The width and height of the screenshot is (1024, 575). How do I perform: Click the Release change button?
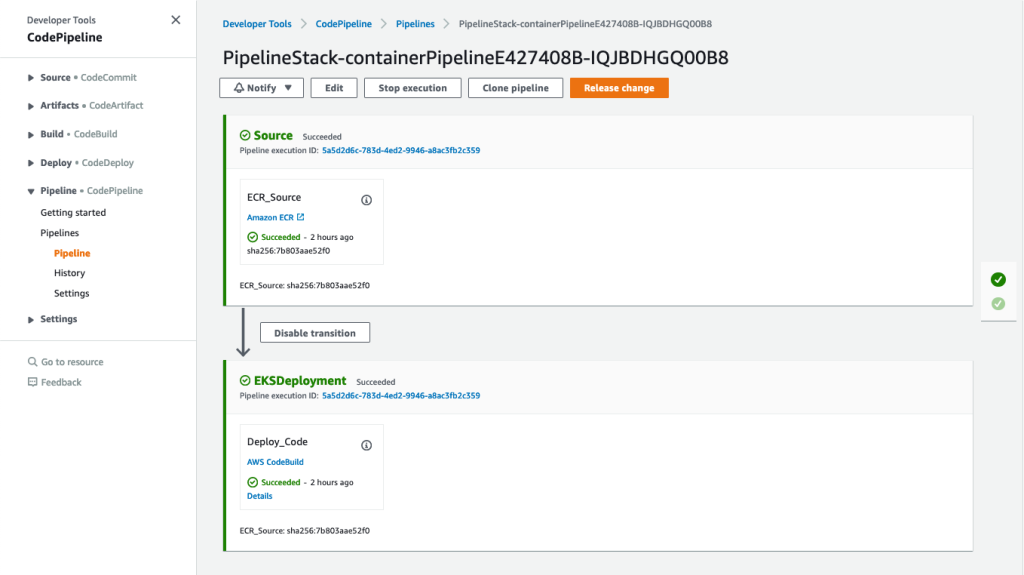tap(619, 88)
